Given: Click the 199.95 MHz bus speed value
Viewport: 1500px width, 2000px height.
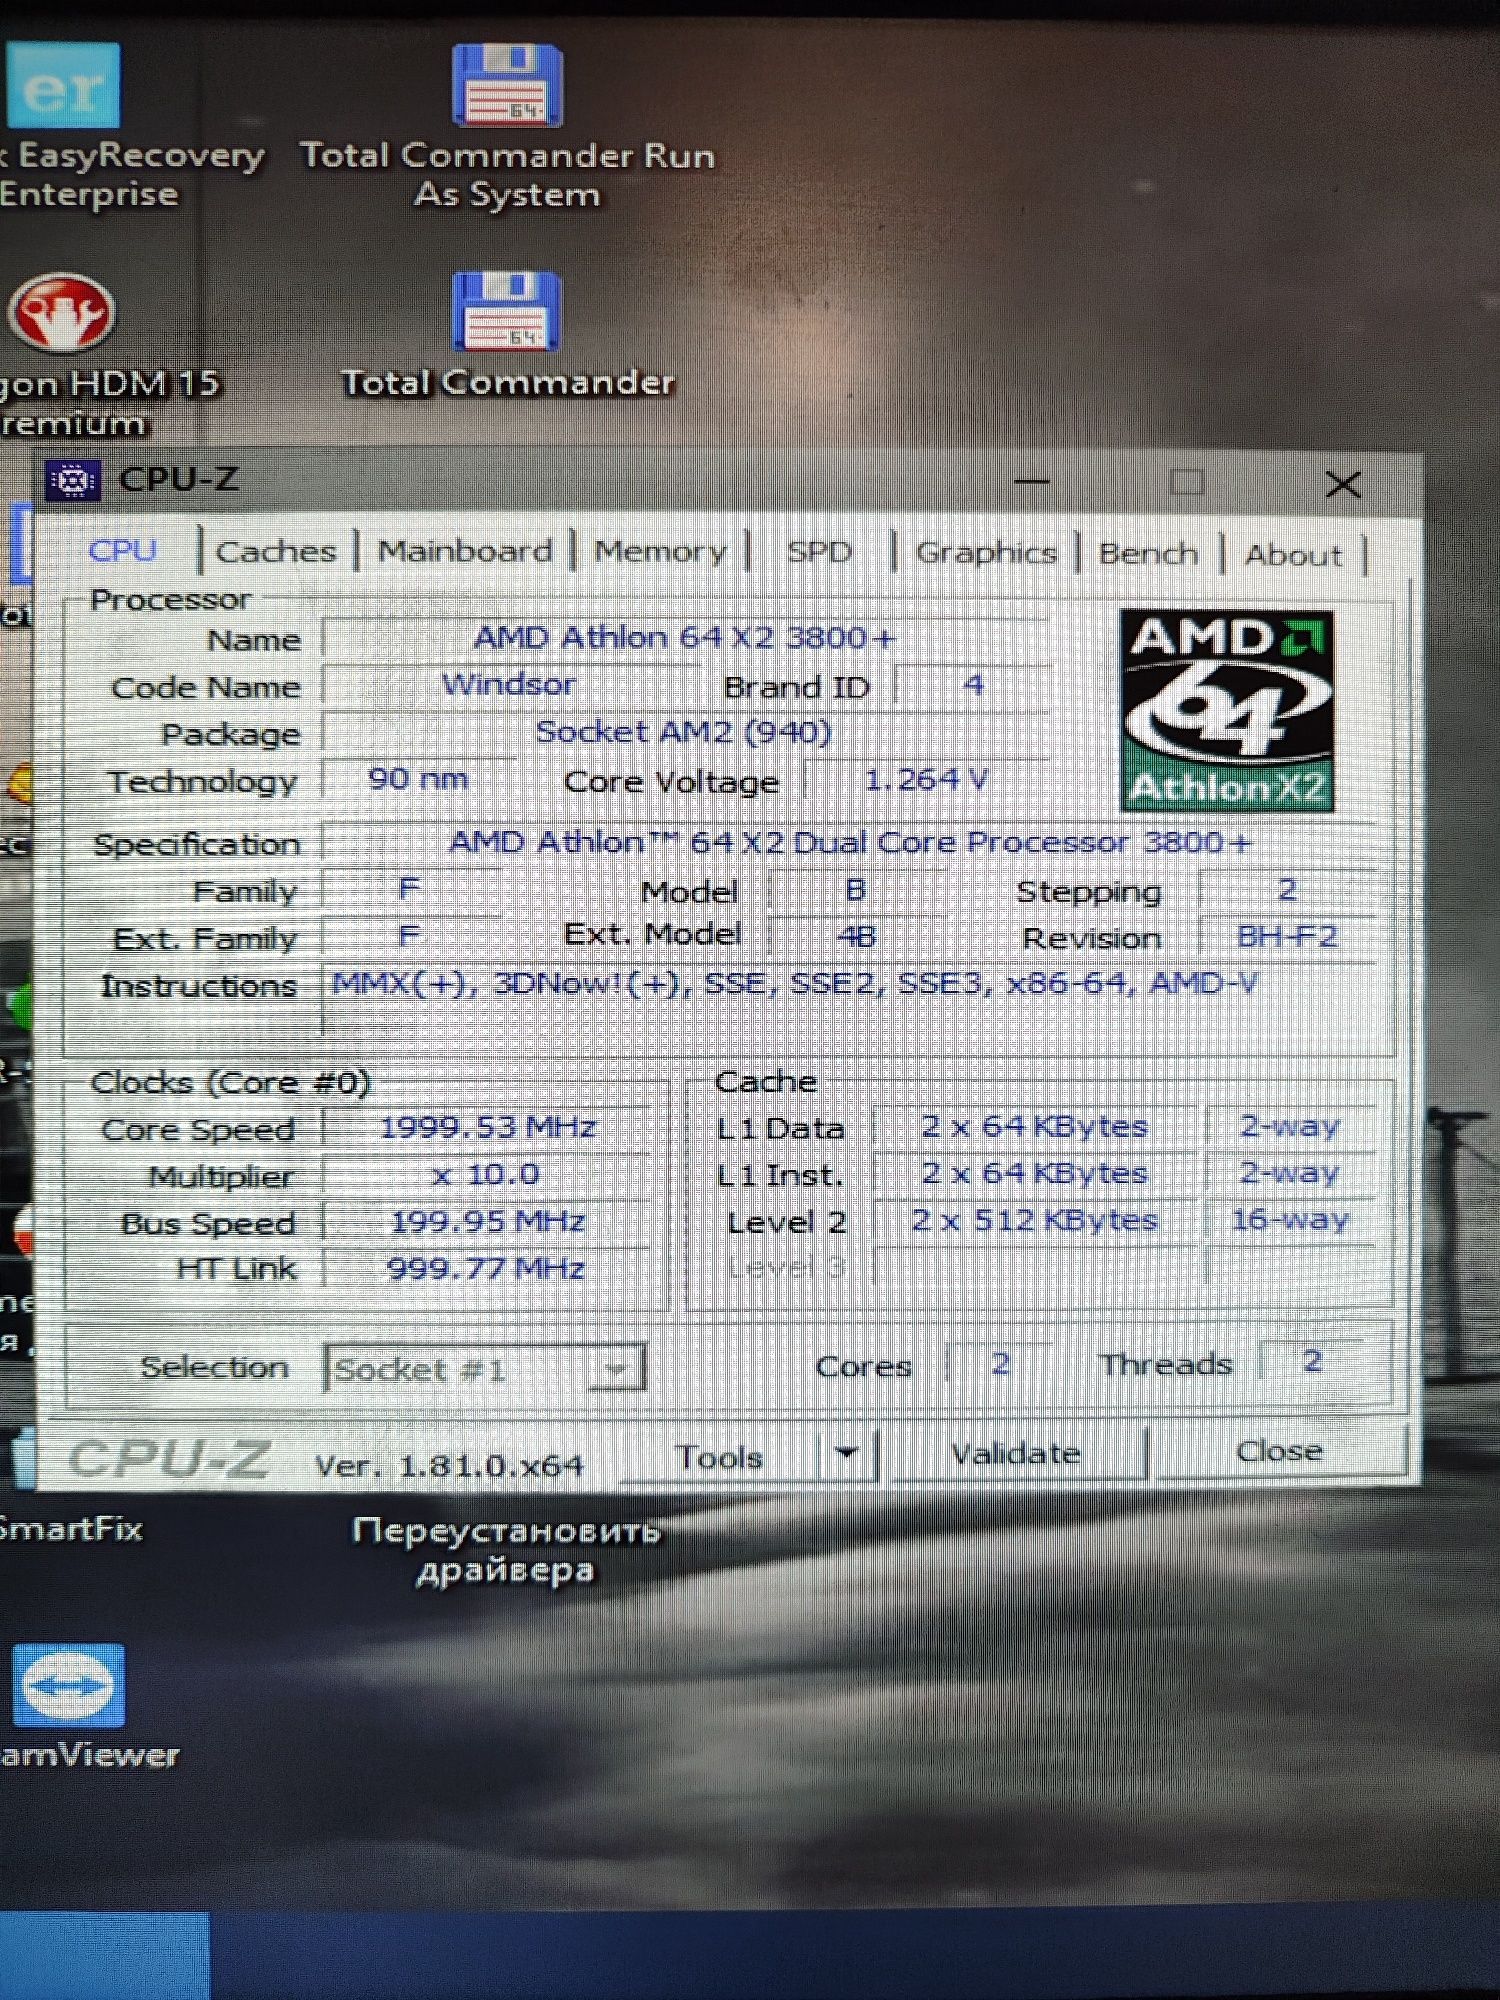Looking at the screenshot, I should [488, 1221].
